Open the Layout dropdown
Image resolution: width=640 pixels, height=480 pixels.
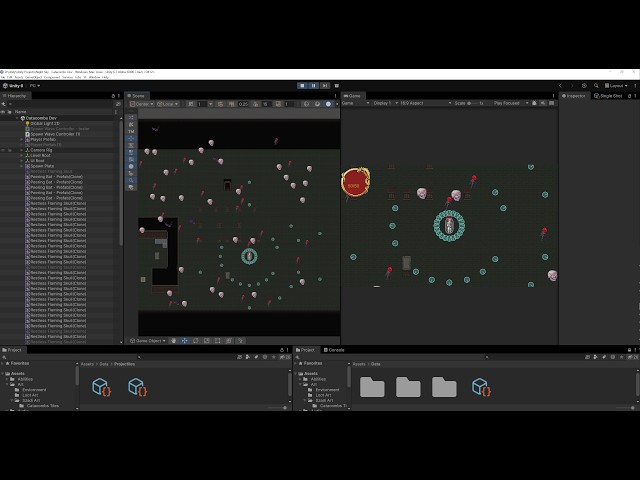coord(616,86)
